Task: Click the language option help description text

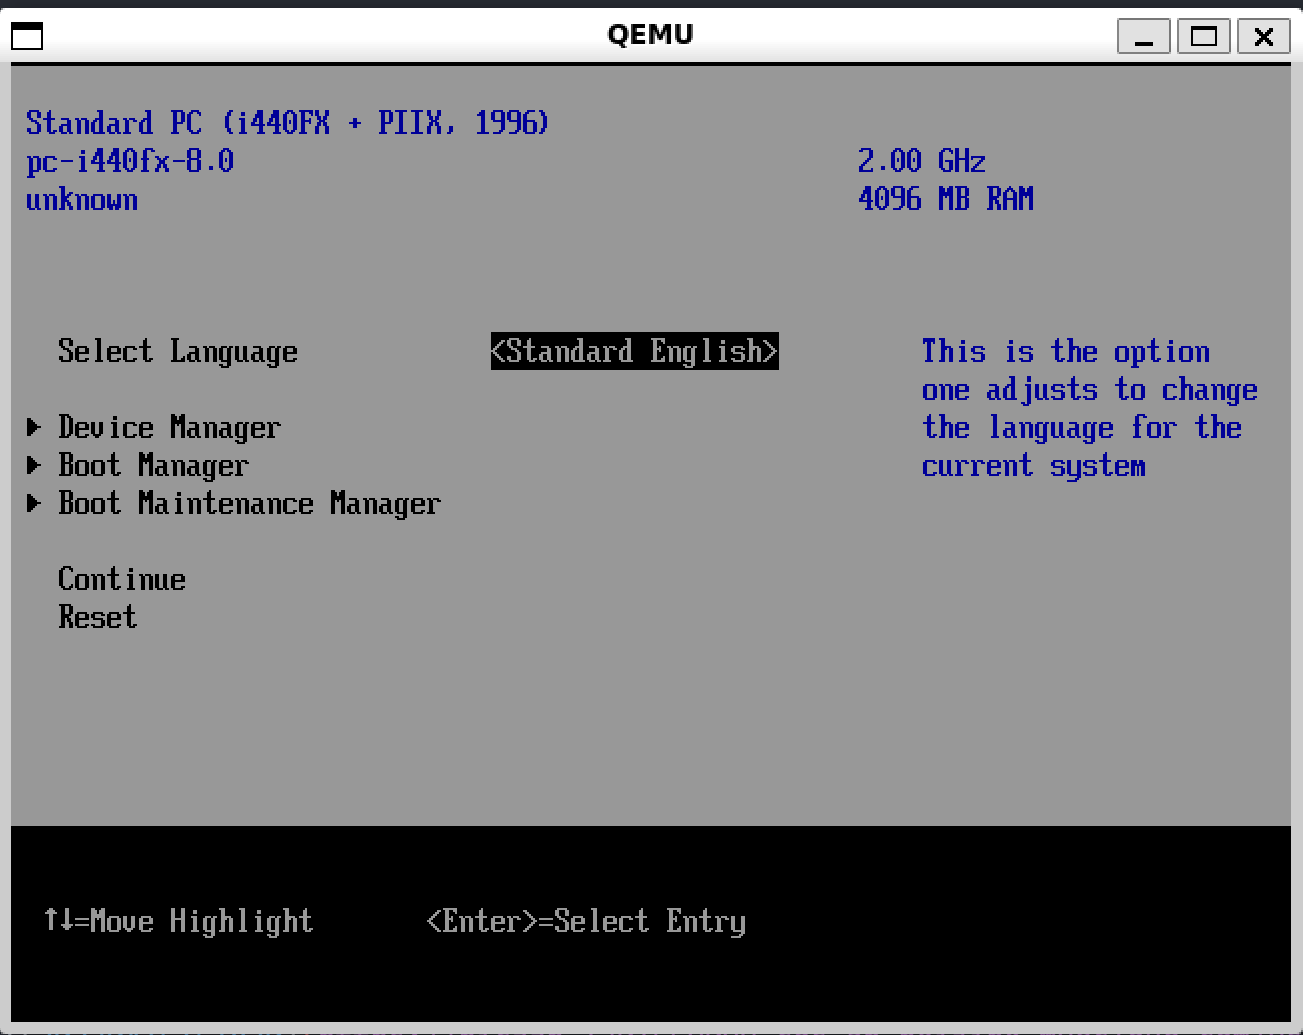Action: [x=1088, y=409]
